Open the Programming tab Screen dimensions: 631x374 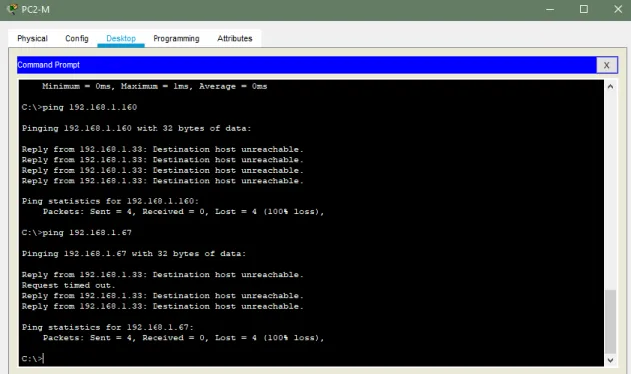[x=176, y=39]
